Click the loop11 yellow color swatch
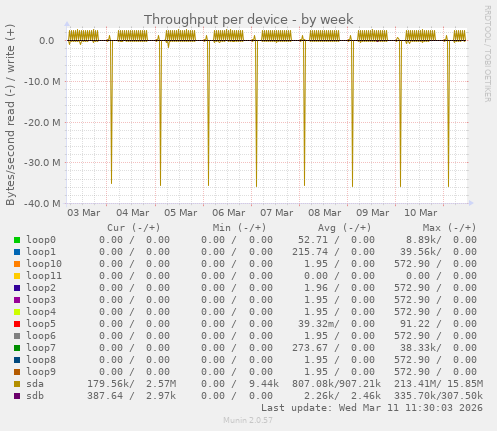 pos(17,276)
